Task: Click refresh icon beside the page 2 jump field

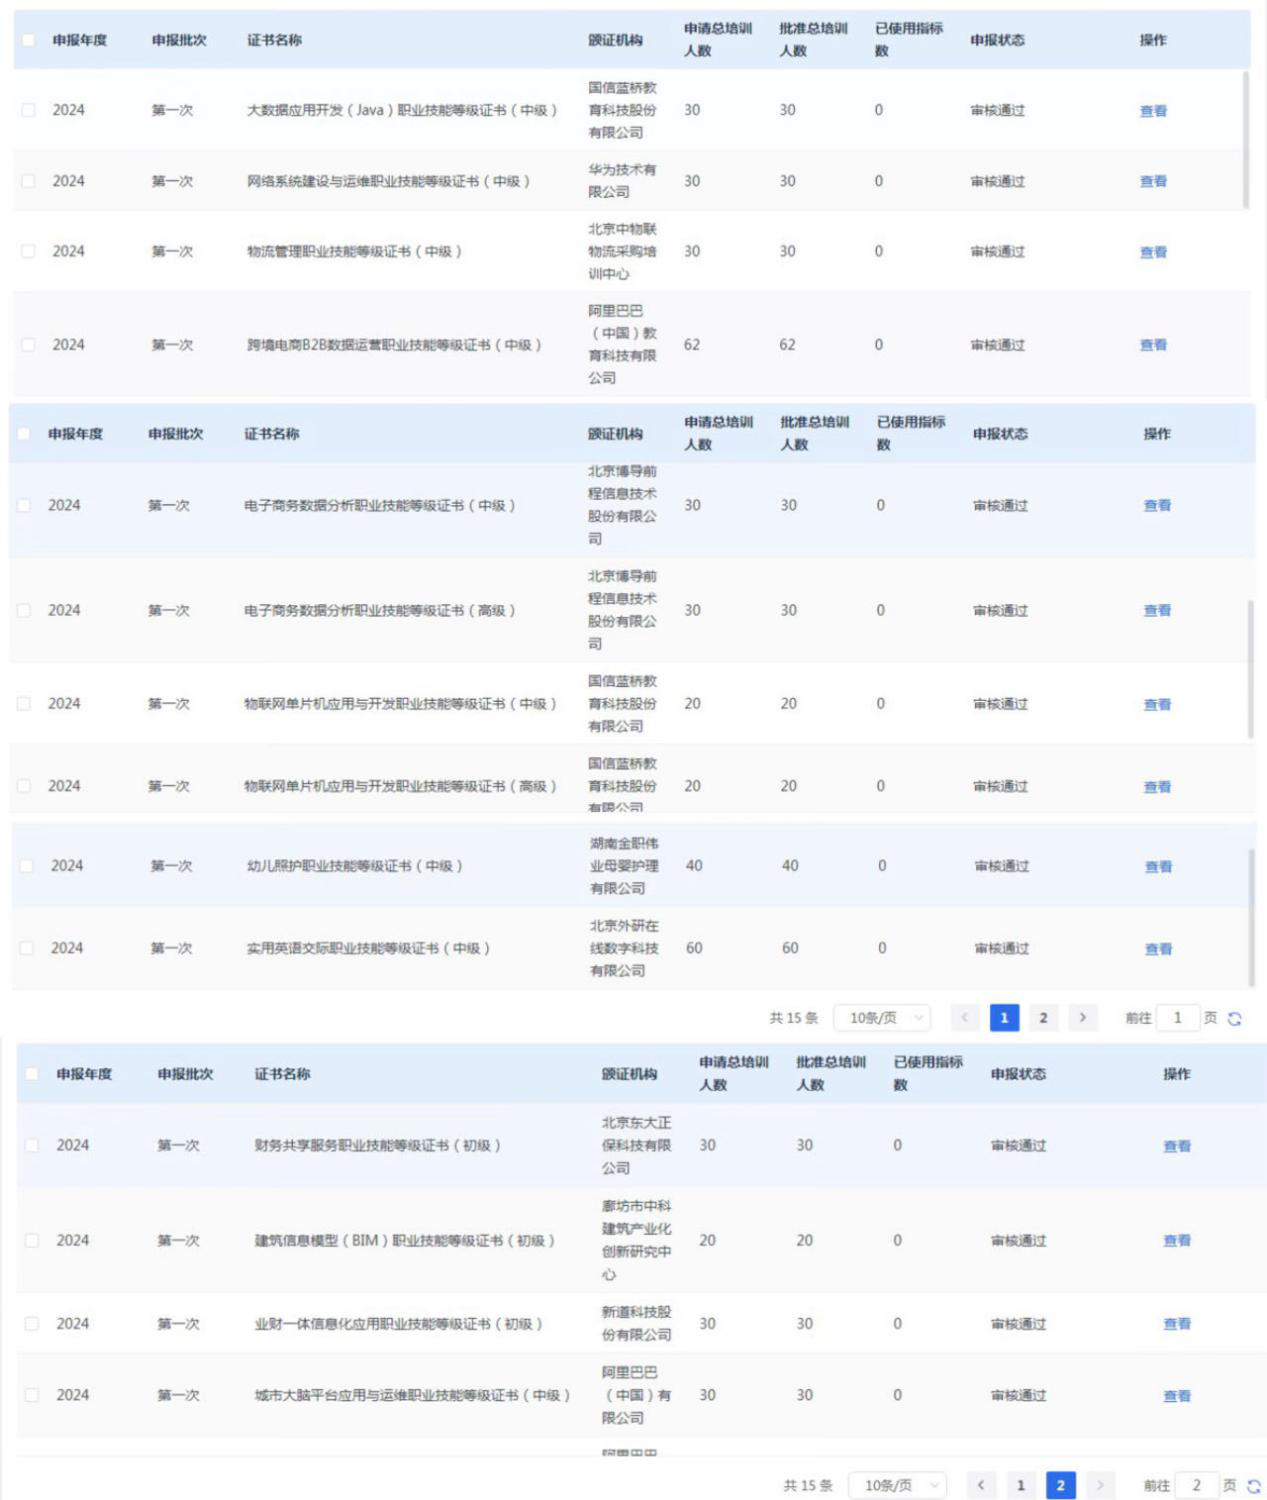Action: (1253, 1486)
